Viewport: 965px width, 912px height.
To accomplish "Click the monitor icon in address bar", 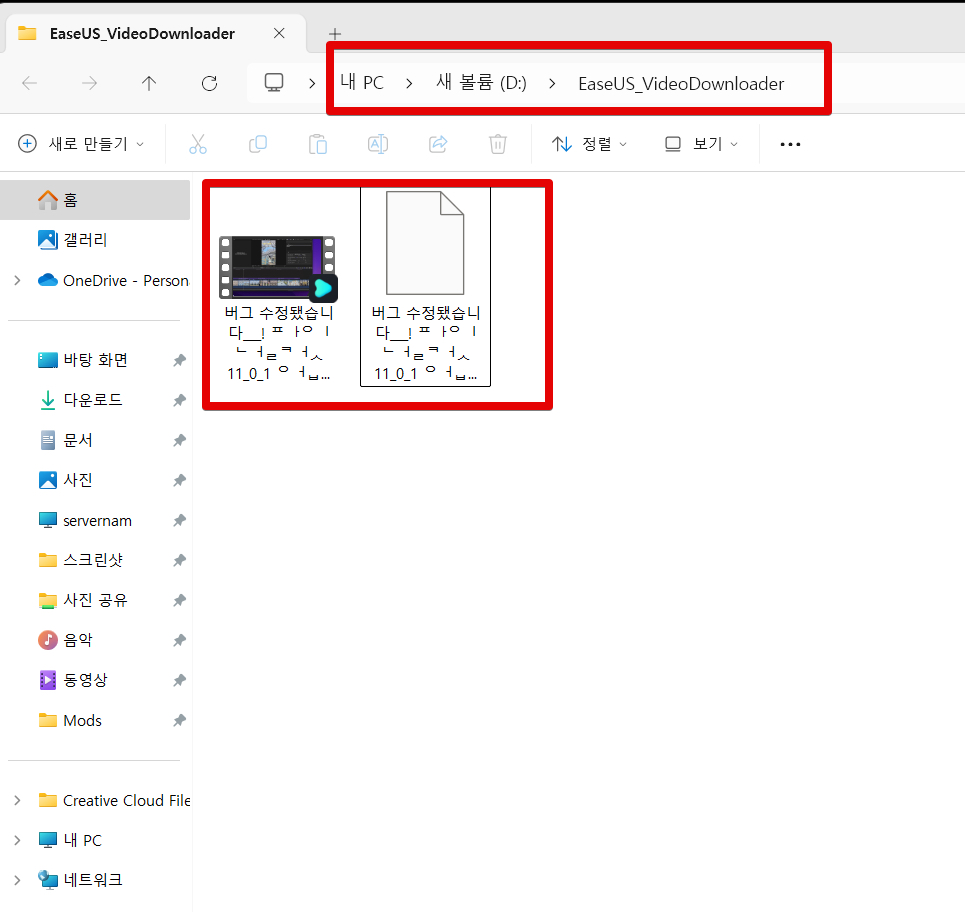I will [x=274, y=82].
